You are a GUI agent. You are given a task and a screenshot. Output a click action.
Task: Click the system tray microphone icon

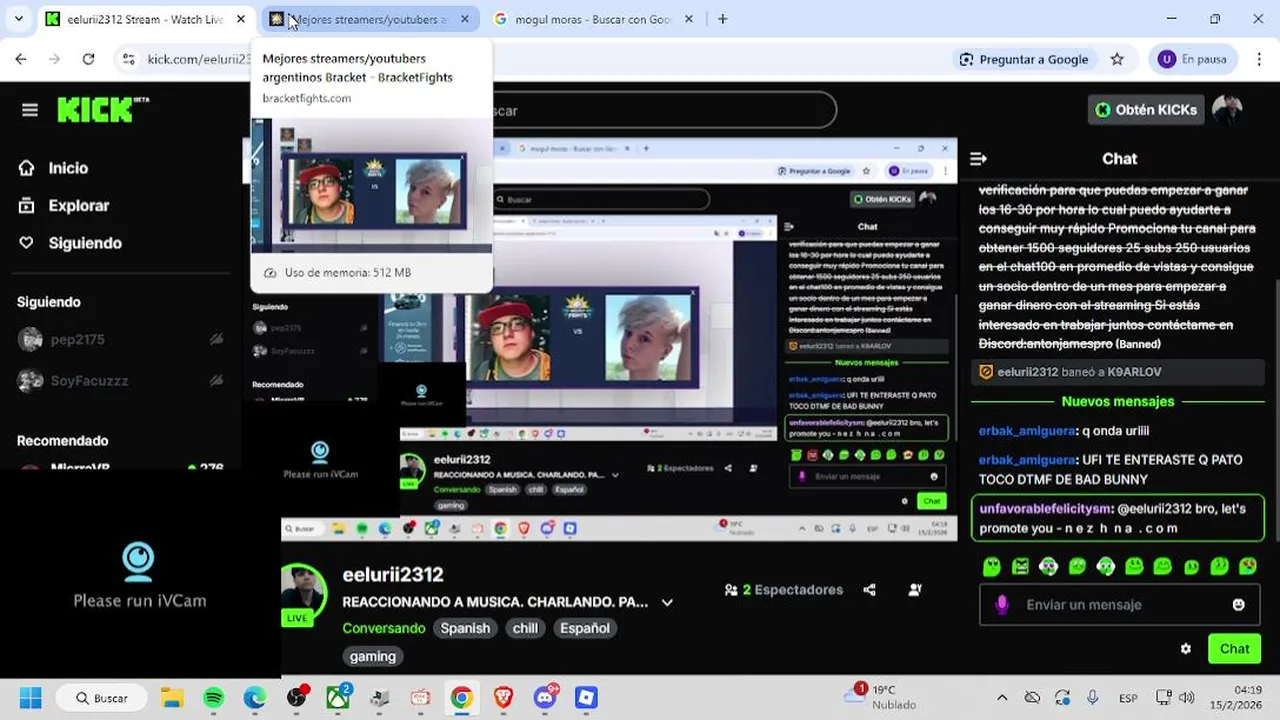pos(1092,698)
